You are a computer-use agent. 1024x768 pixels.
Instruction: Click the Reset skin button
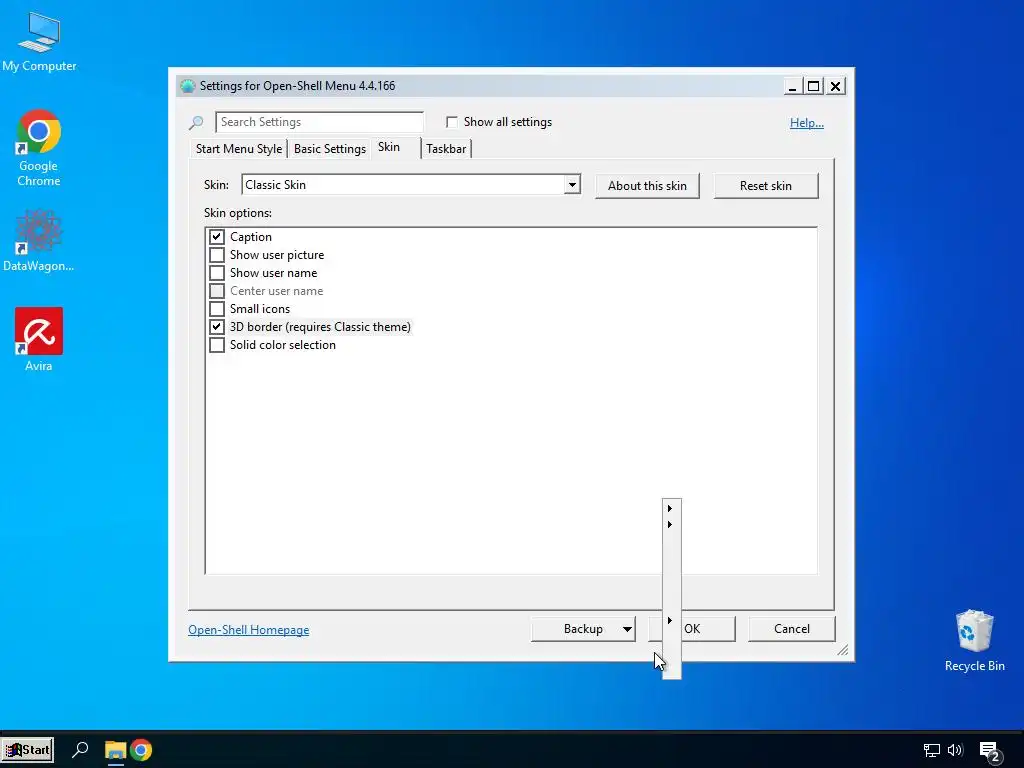tap(765, 185)
